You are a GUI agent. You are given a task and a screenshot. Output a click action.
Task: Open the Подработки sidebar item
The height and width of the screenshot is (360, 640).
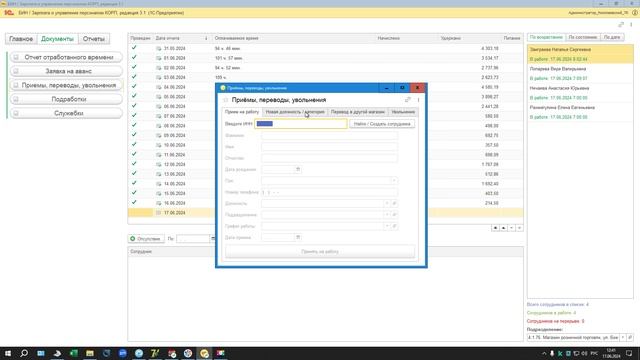66,99
